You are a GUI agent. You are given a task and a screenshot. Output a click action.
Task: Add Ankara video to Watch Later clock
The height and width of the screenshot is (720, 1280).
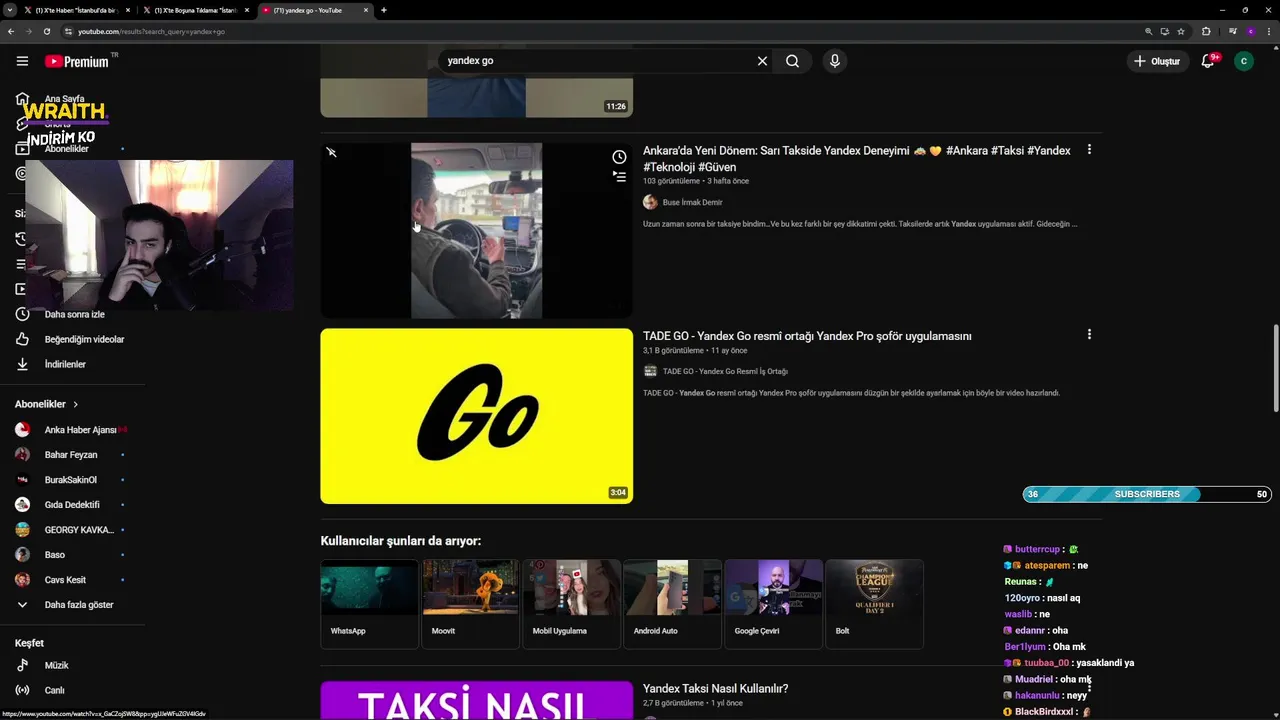tap(619, 157)
